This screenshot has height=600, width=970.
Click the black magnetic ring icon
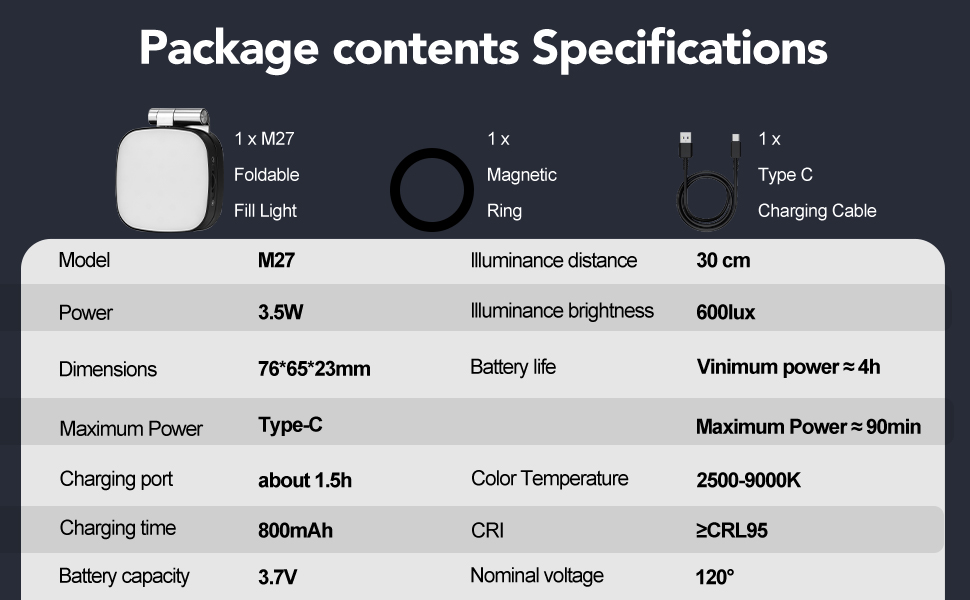pos(430,190)
